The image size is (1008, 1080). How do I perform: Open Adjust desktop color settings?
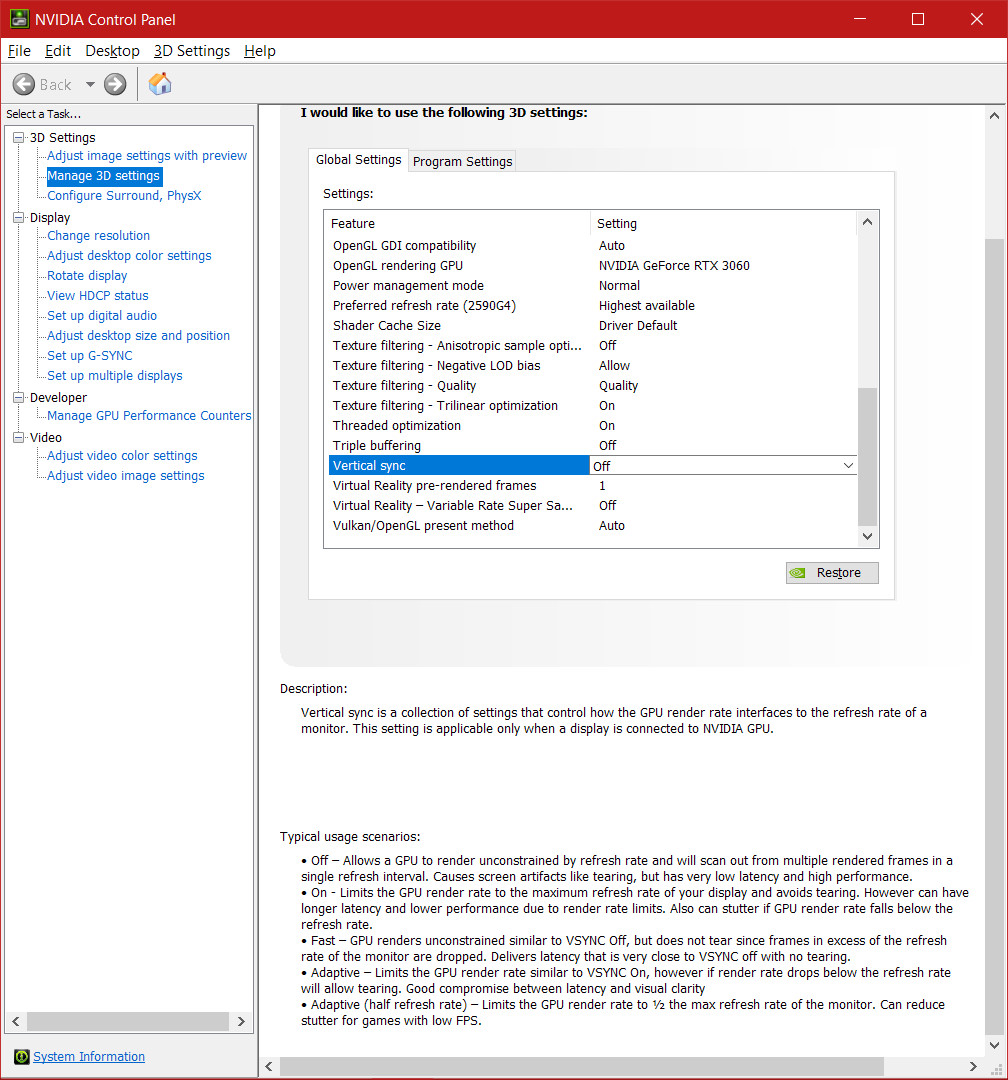point(129,256)
